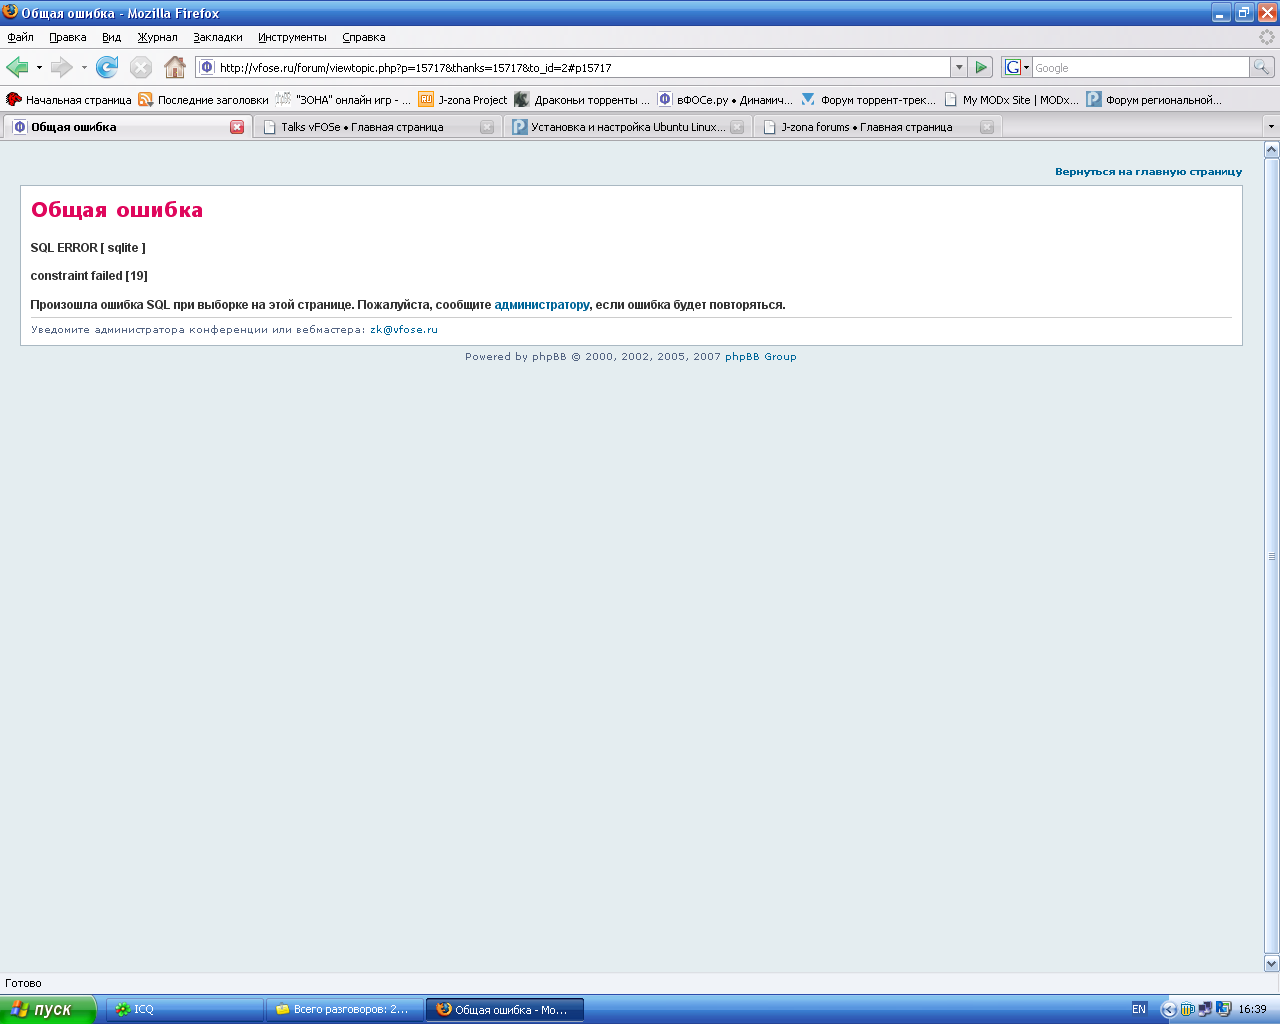Switch to 'Talks vFOSe' tab
The height and width of the screenshot is (1024, 1280).
(x=362, y=127)
